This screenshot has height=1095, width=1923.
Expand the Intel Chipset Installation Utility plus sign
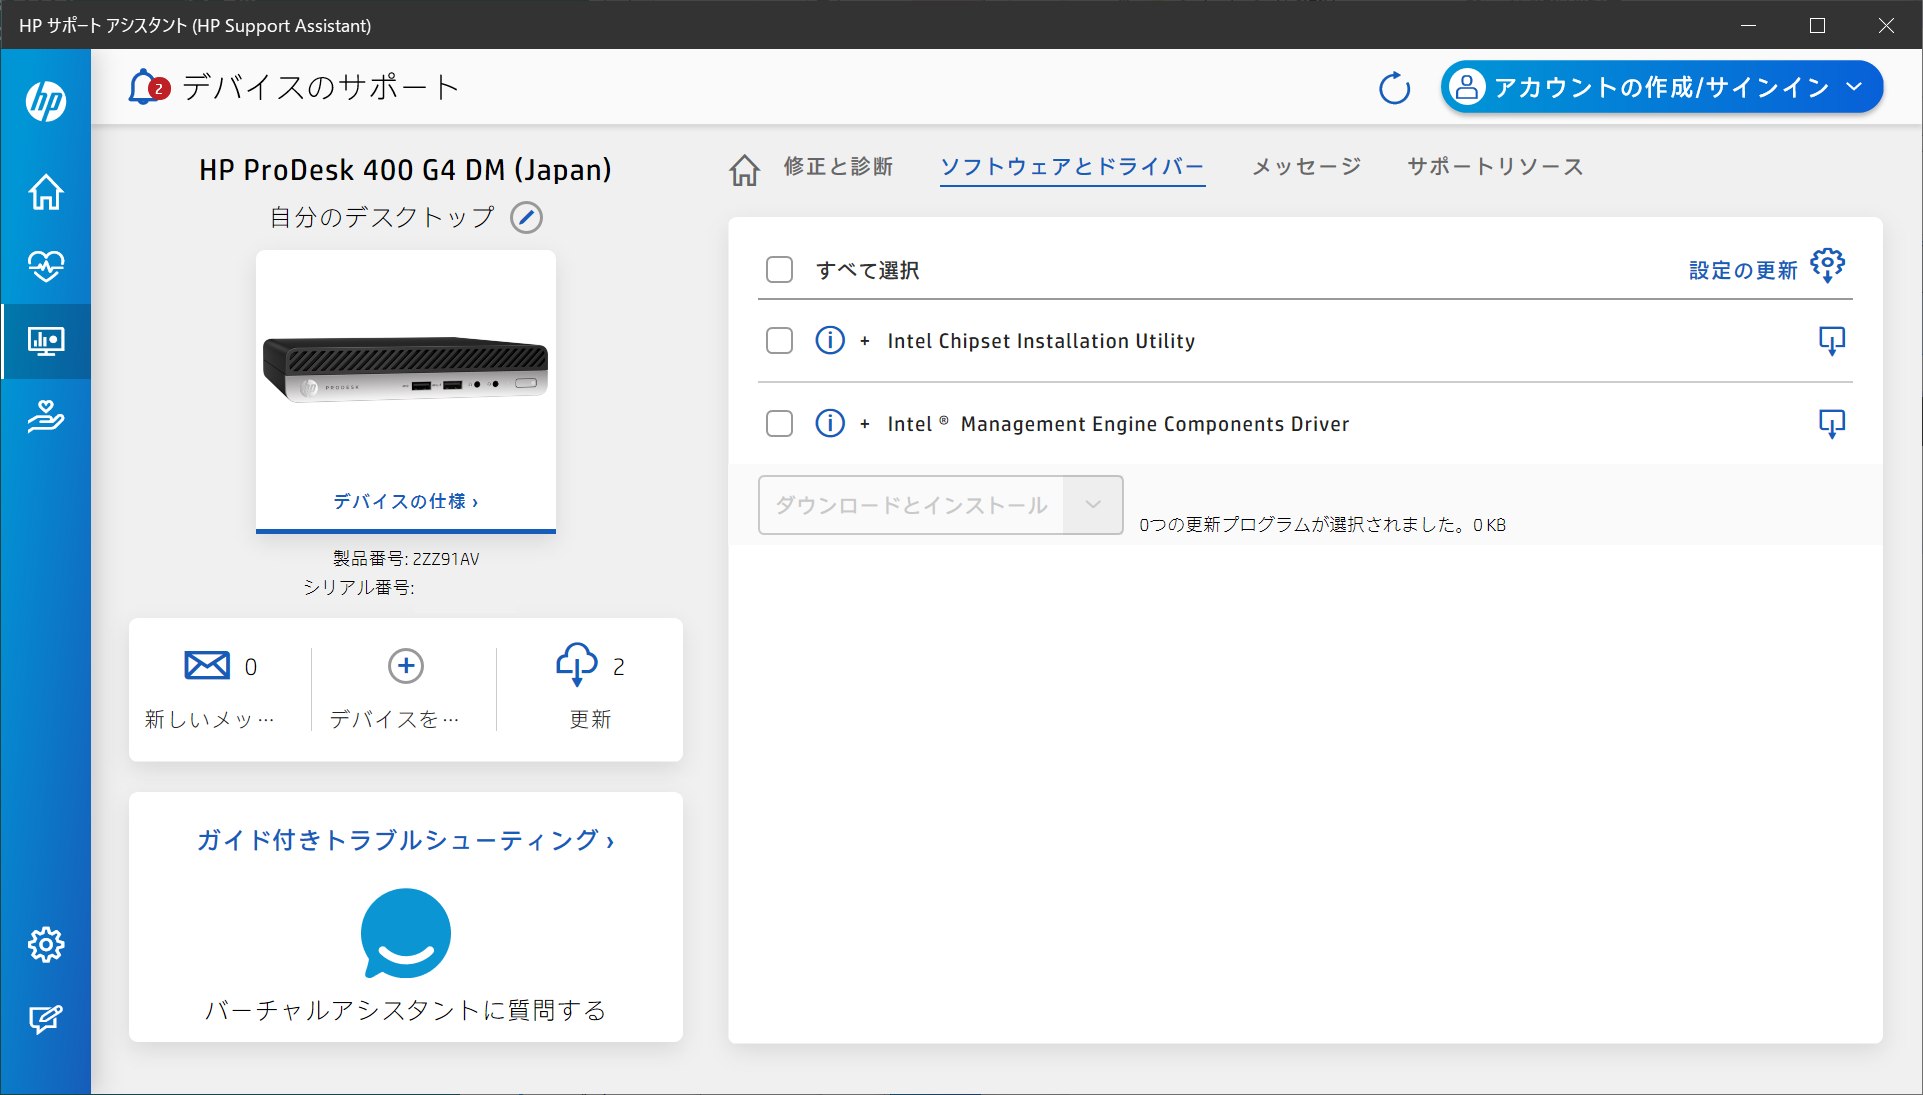tap(865, 341)
